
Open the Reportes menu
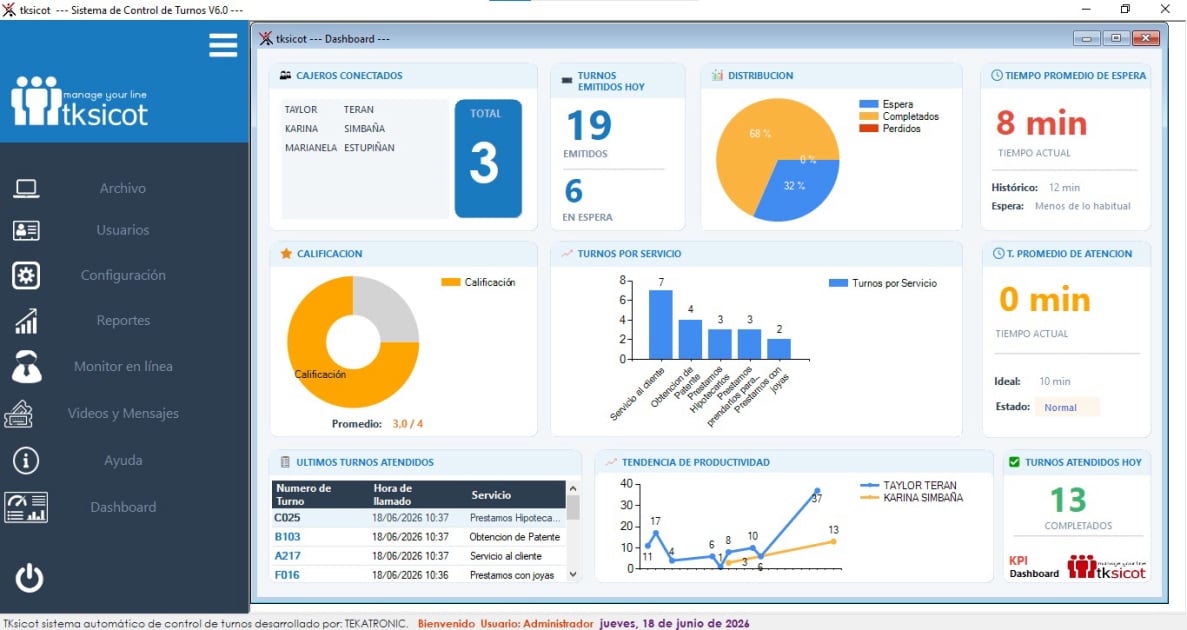123,321
